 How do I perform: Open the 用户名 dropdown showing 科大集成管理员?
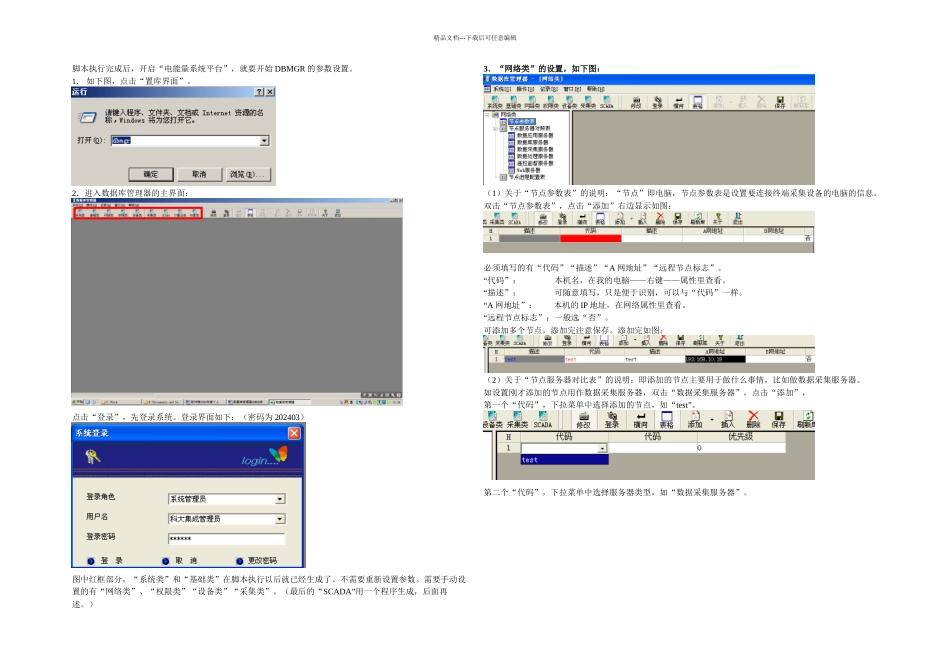[280, 519]
